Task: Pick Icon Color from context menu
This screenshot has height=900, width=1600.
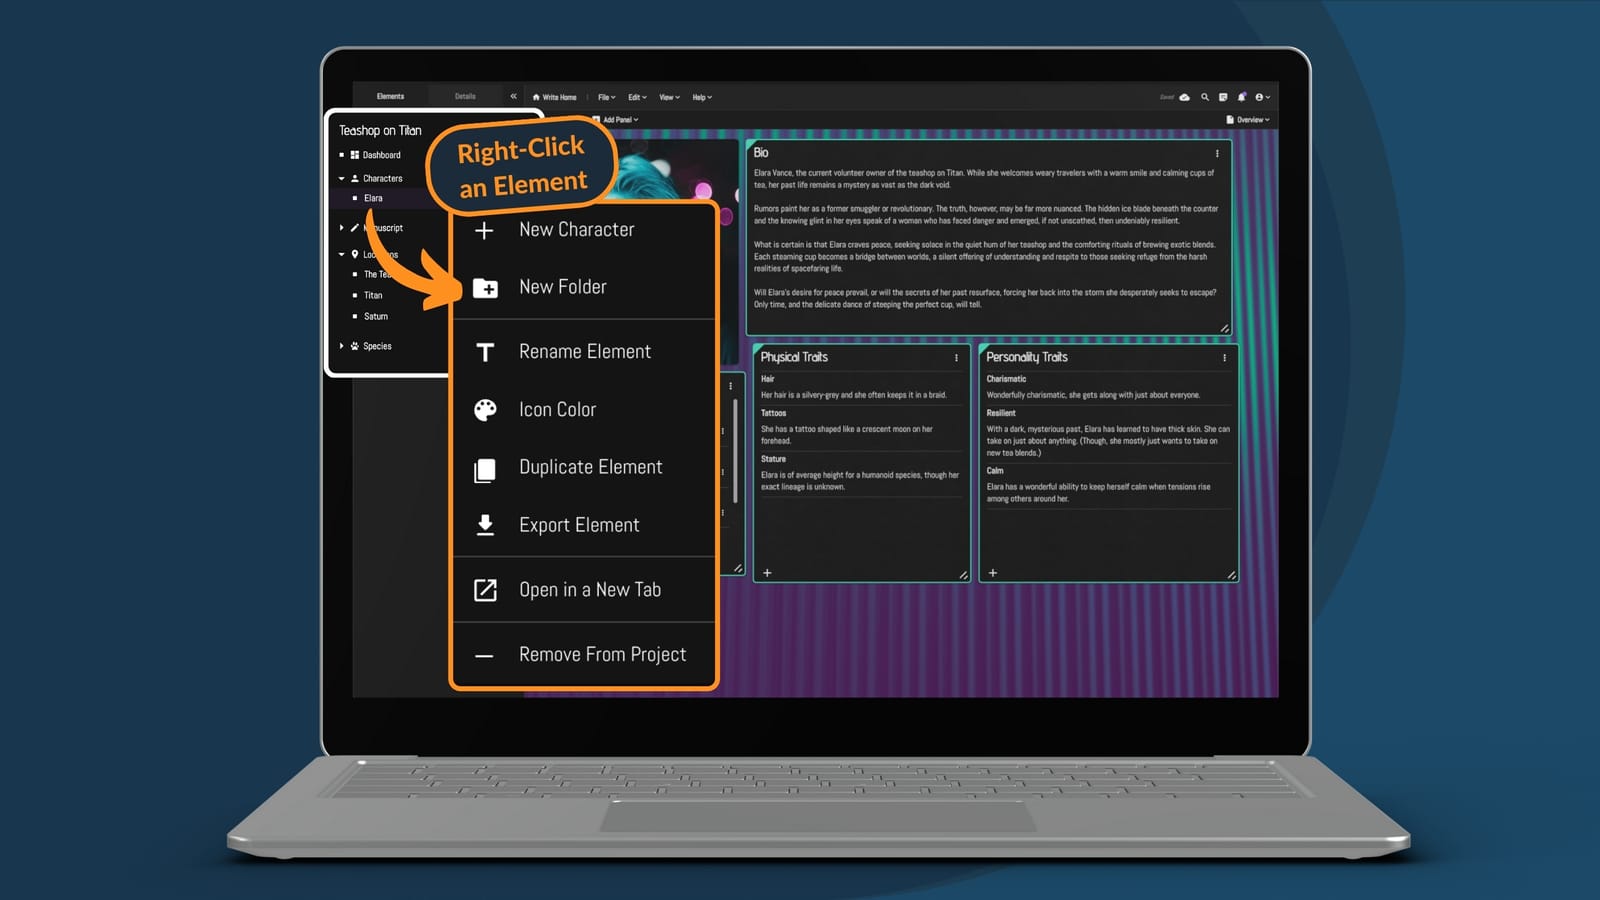Action: pos(557,410)
